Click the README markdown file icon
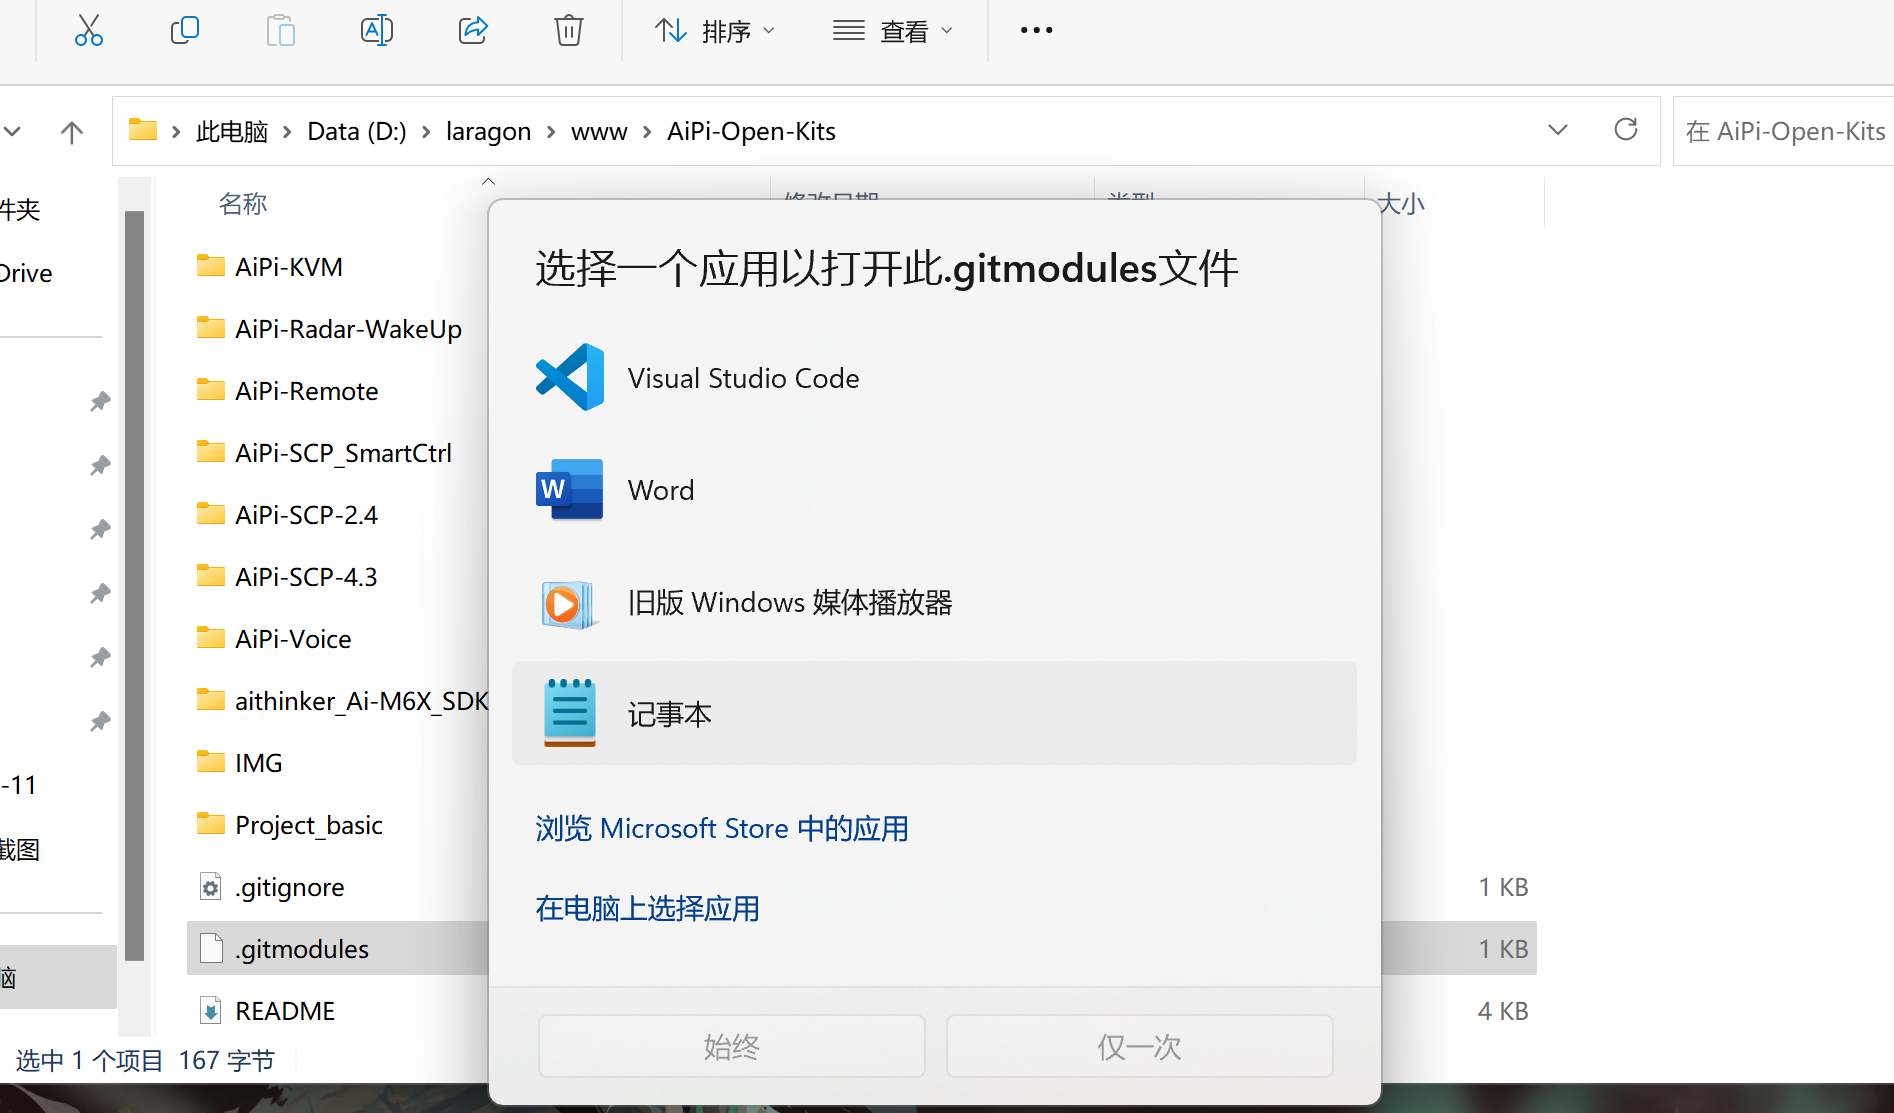Screen dimensions: 1894x1113 coord(211,1011)
